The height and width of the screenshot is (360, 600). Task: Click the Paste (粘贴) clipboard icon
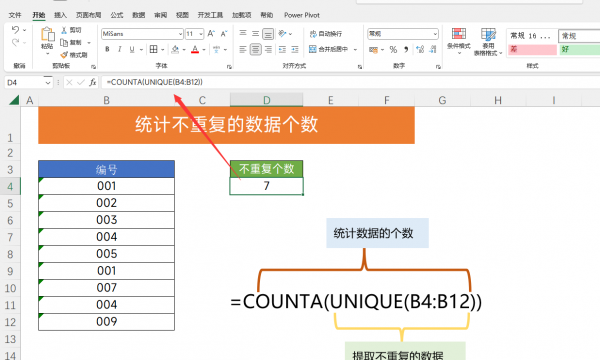tap(47, 34)
